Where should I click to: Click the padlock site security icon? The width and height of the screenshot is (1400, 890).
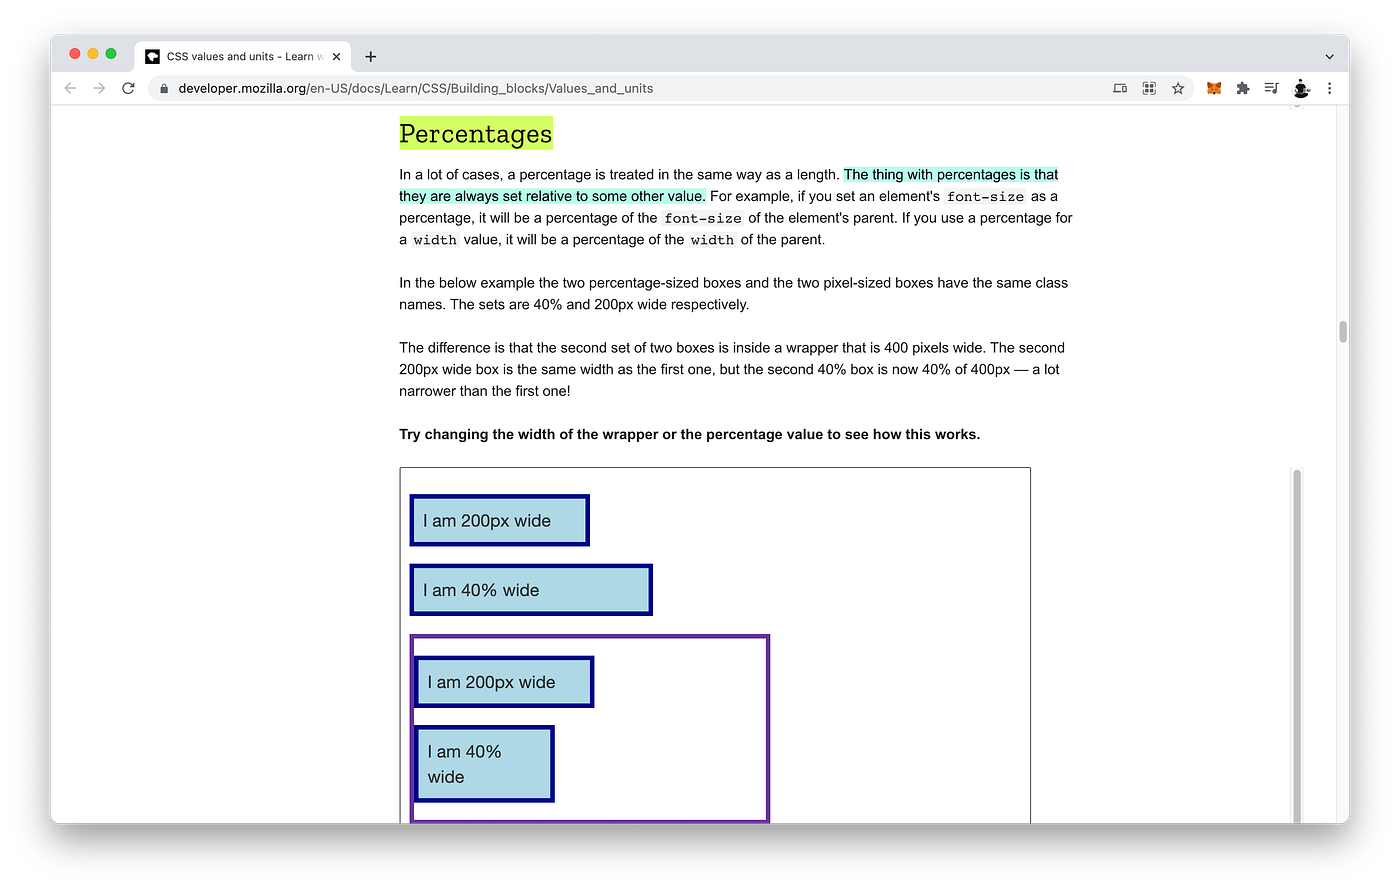point(163,88)
